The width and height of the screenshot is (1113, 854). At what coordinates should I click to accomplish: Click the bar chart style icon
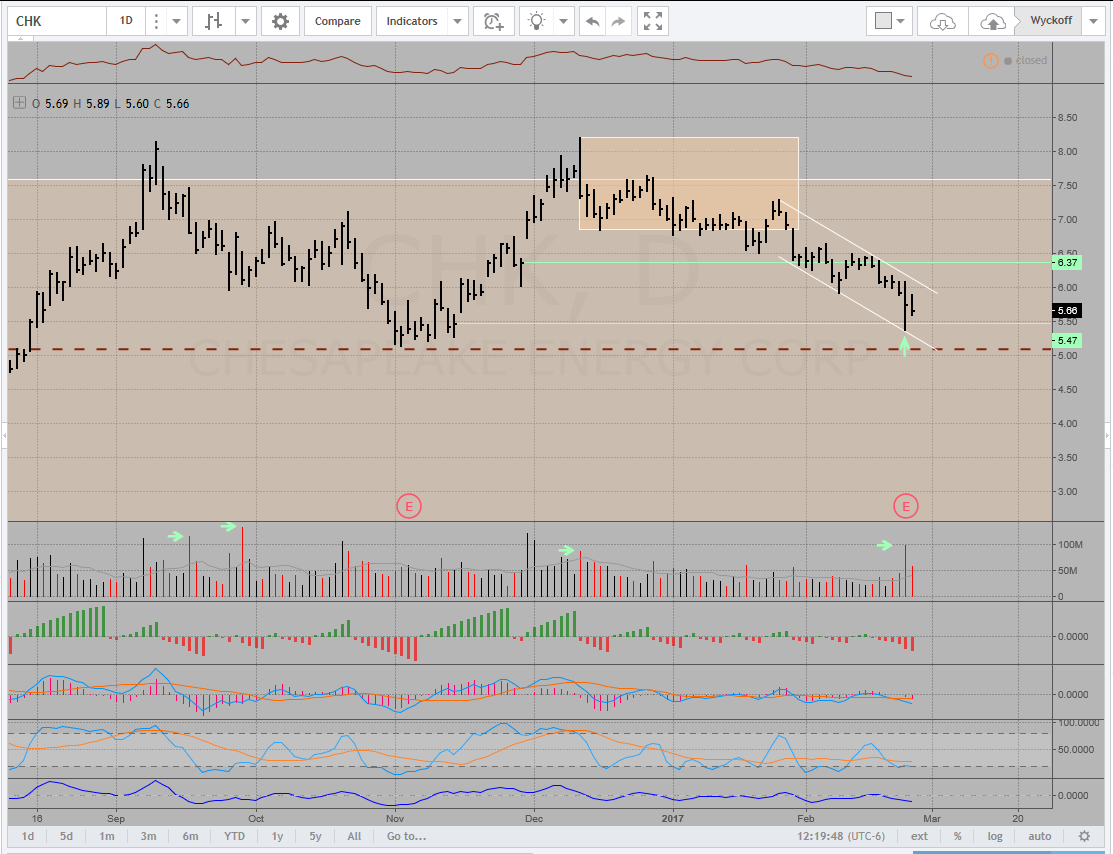click(x=213, y=21)
